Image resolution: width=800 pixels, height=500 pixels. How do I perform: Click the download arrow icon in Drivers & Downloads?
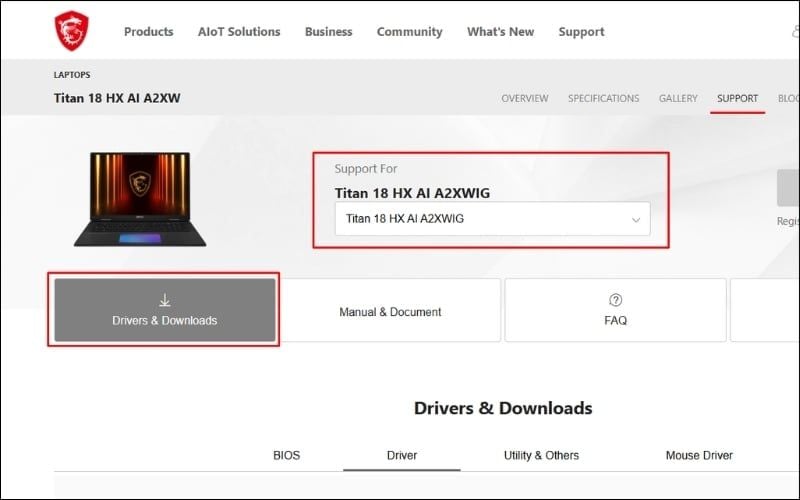point(164,300)
